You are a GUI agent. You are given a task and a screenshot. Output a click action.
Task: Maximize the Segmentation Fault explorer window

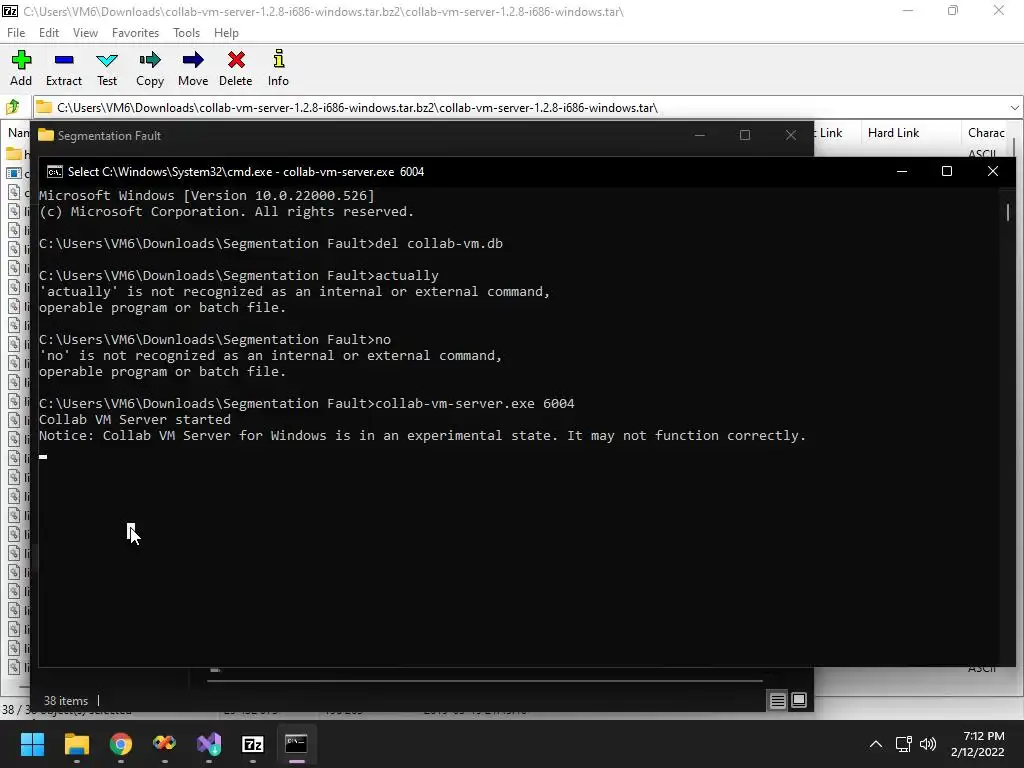click(744, 135)
